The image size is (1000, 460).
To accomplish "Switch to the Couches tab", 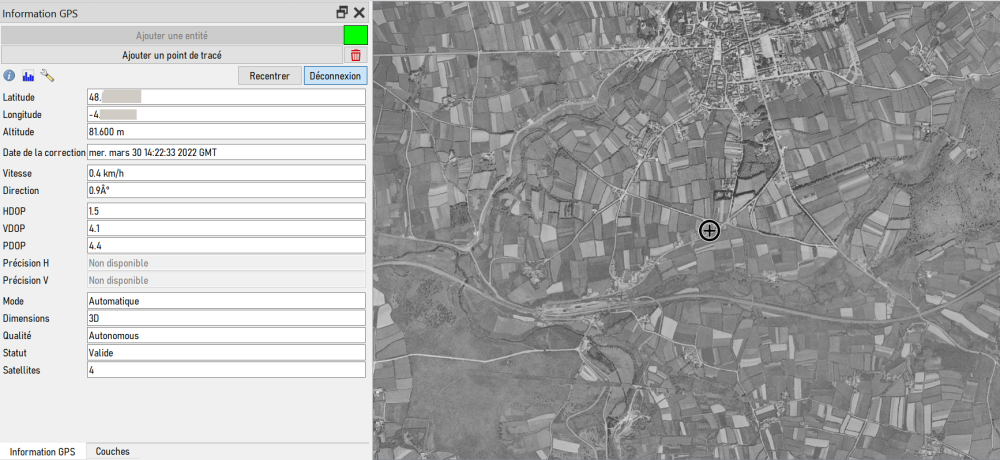I will (x=112, y=452).
